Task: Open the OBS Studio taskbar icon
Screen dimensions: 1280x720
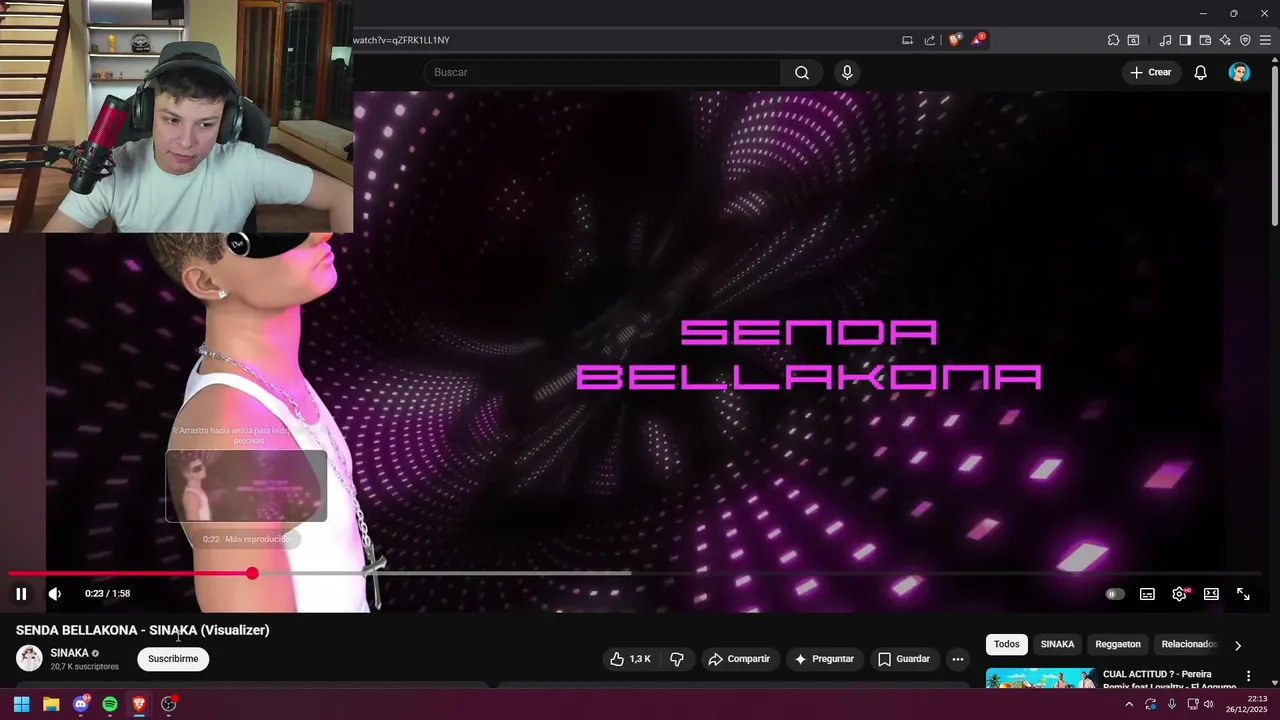Action: (x=169, y=704)
